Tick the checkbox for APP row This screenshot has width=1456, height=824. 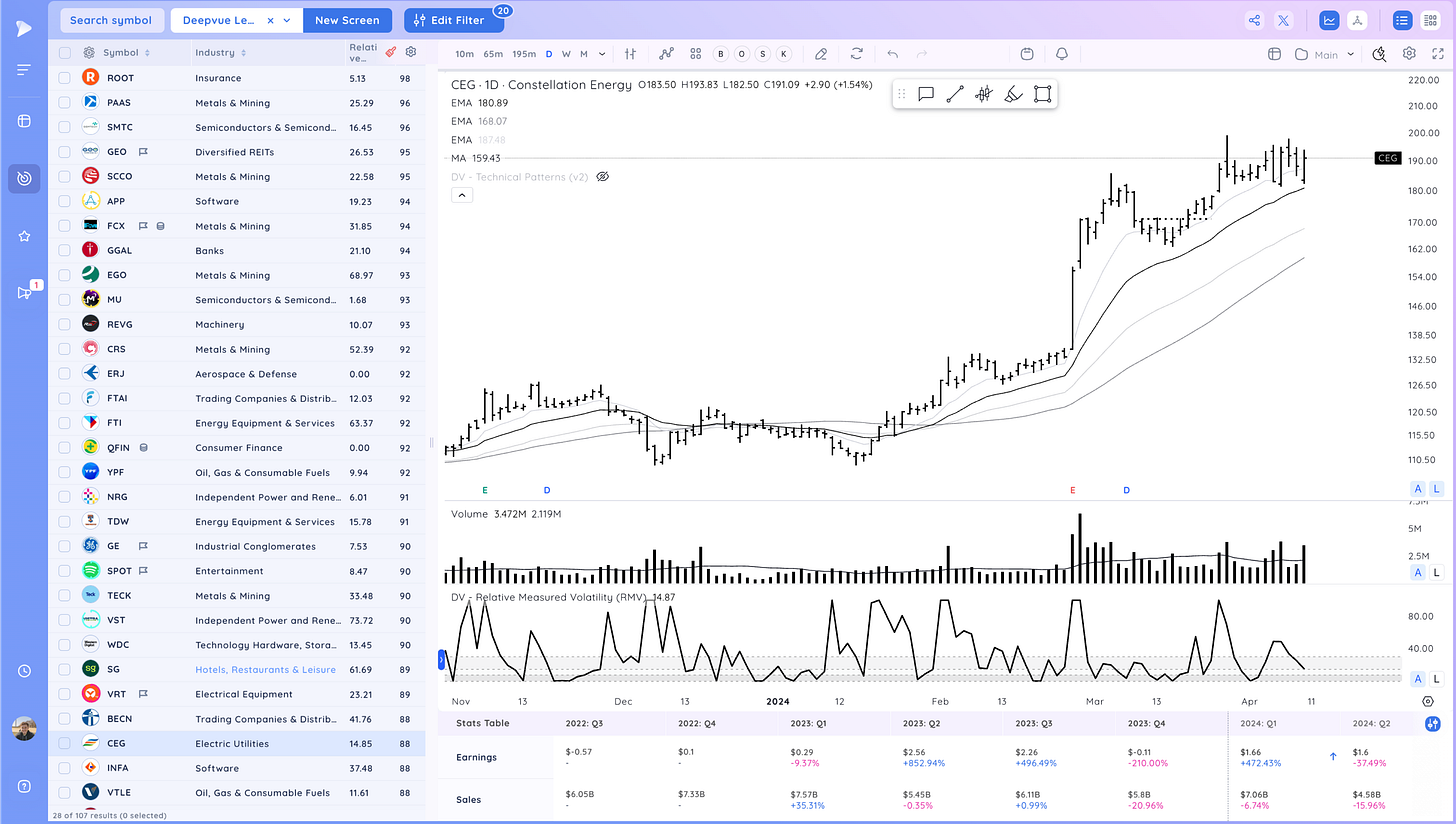pos(65,201)
